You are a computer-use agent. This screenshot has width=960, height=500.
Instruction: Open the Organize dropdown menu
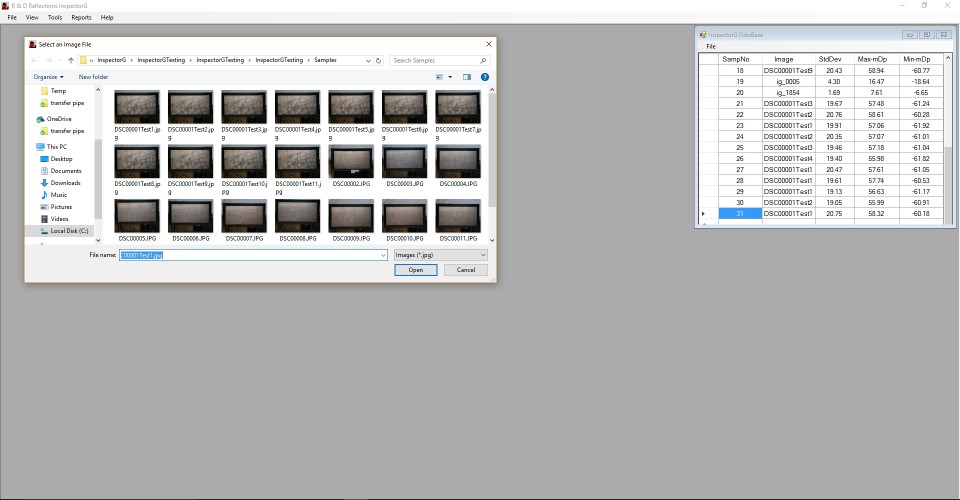click(47, 77)
